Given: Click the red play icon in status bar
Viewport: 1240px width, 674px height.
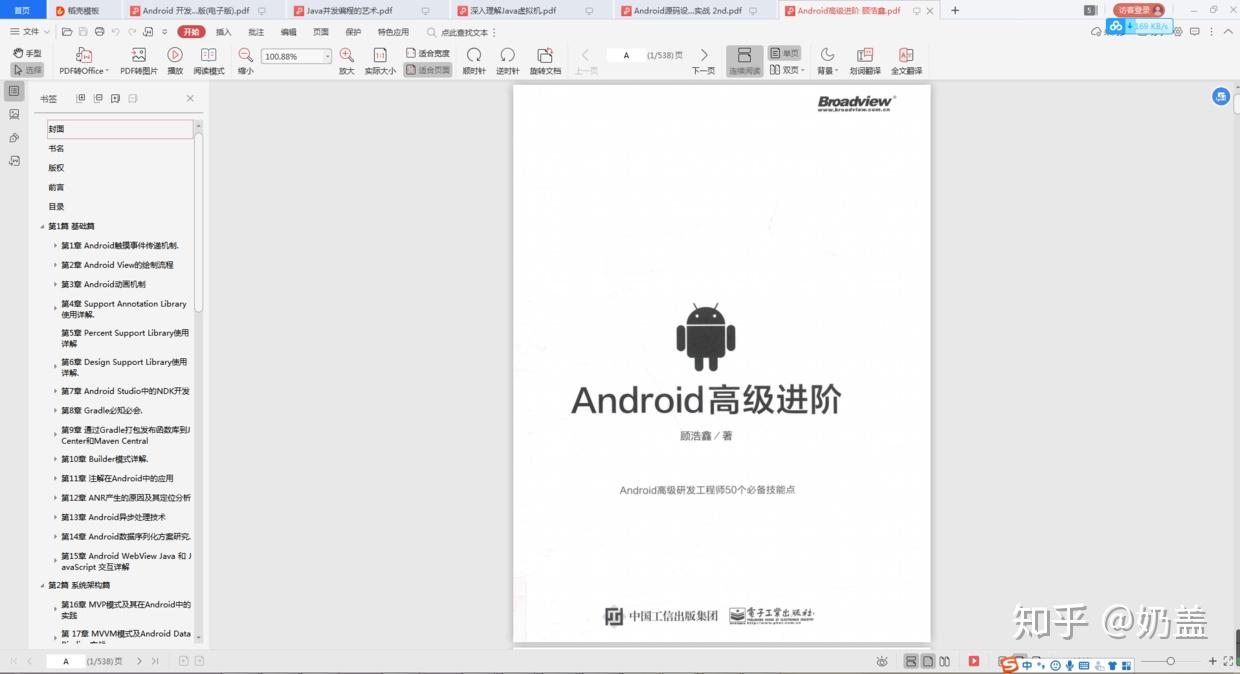Looking at the screenshot, I should pyautogui.click(x=974, y=661).
